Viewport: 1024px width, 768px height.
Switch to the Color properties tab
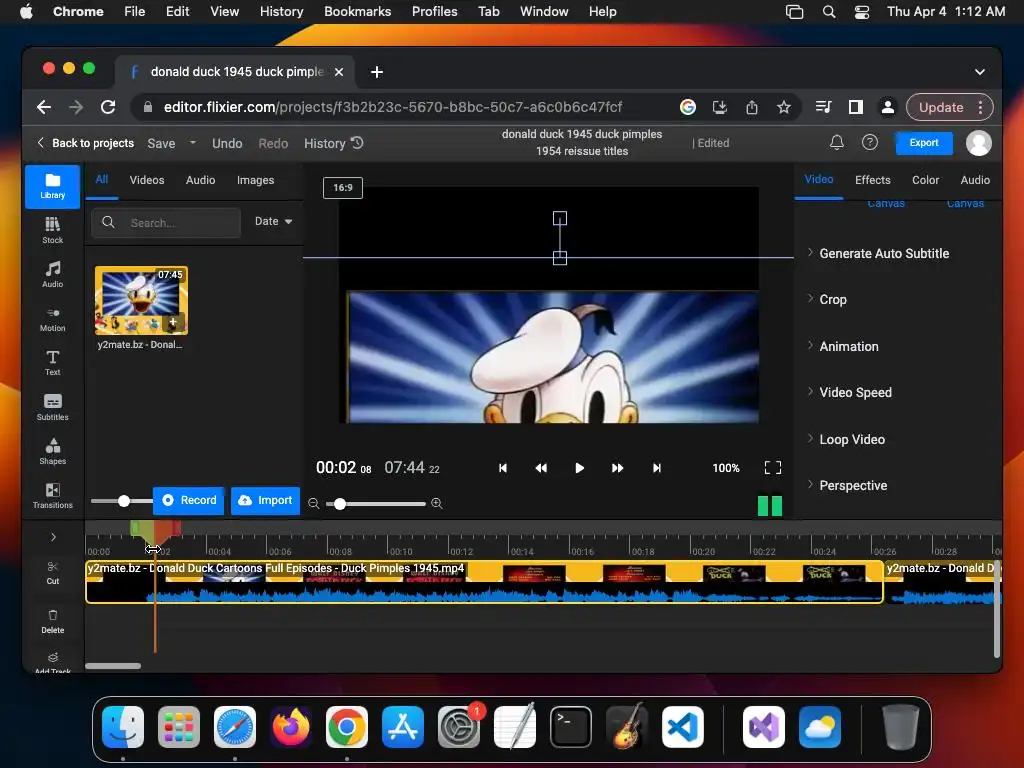925,180
